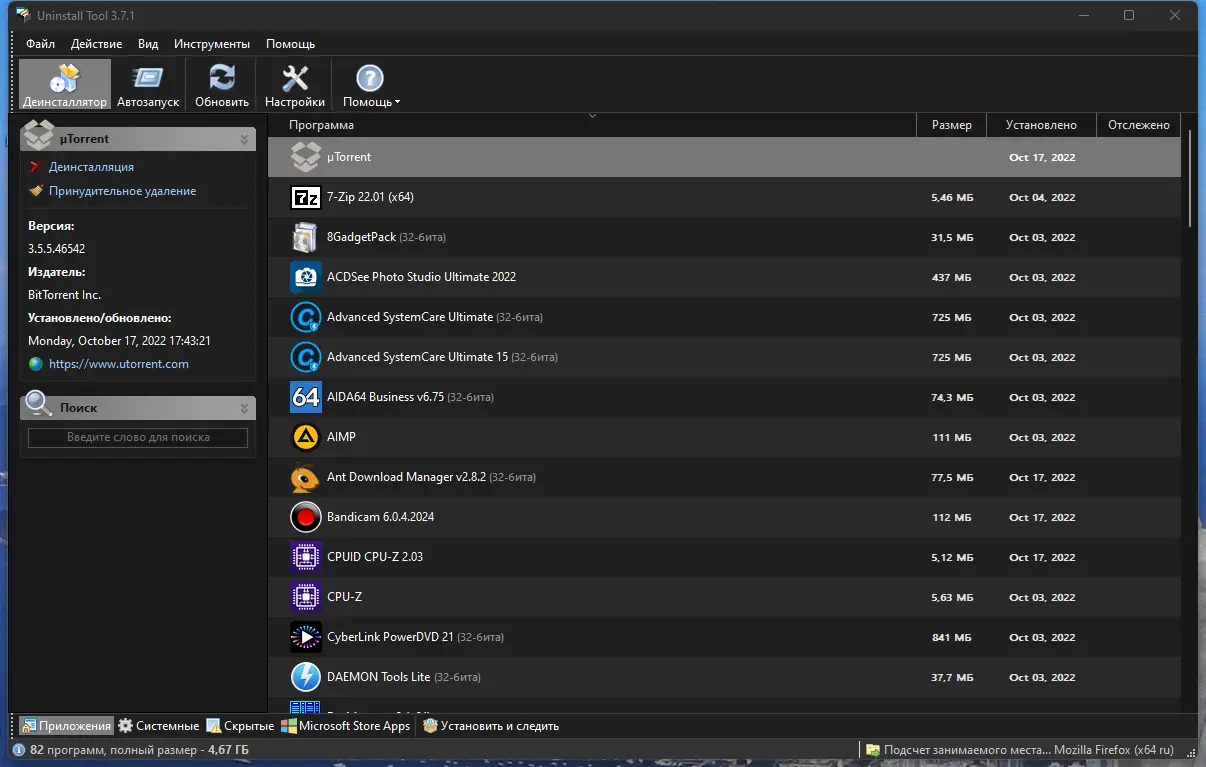Click the broom icon beside Принудительное удаление
Screen dimensions: 1206x767
[36, 191]
